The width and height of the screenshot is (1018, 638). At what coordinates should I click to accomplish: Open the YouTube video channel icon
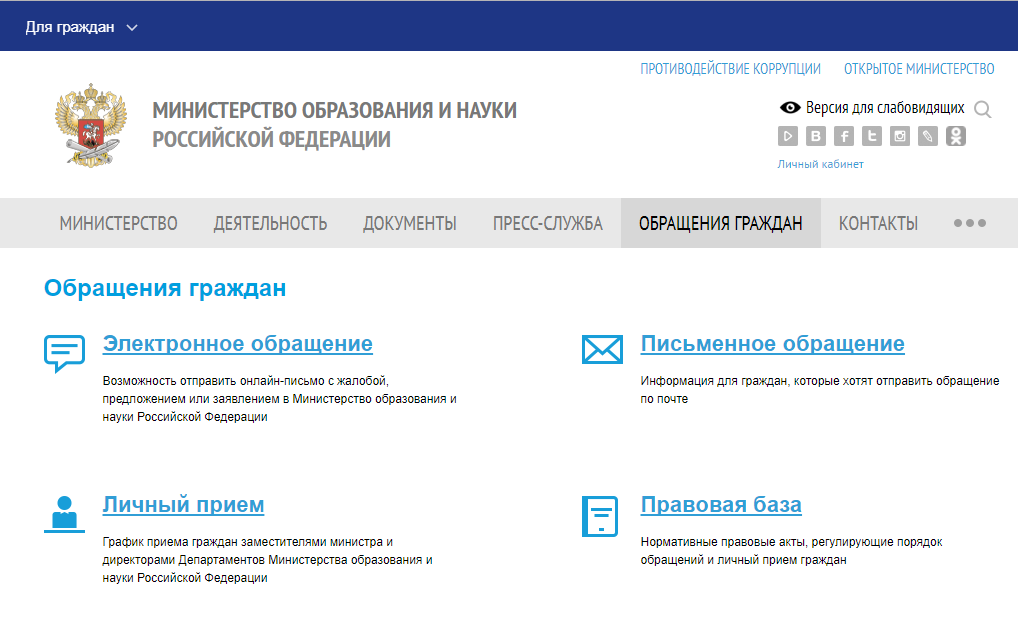tap(788, 136)
